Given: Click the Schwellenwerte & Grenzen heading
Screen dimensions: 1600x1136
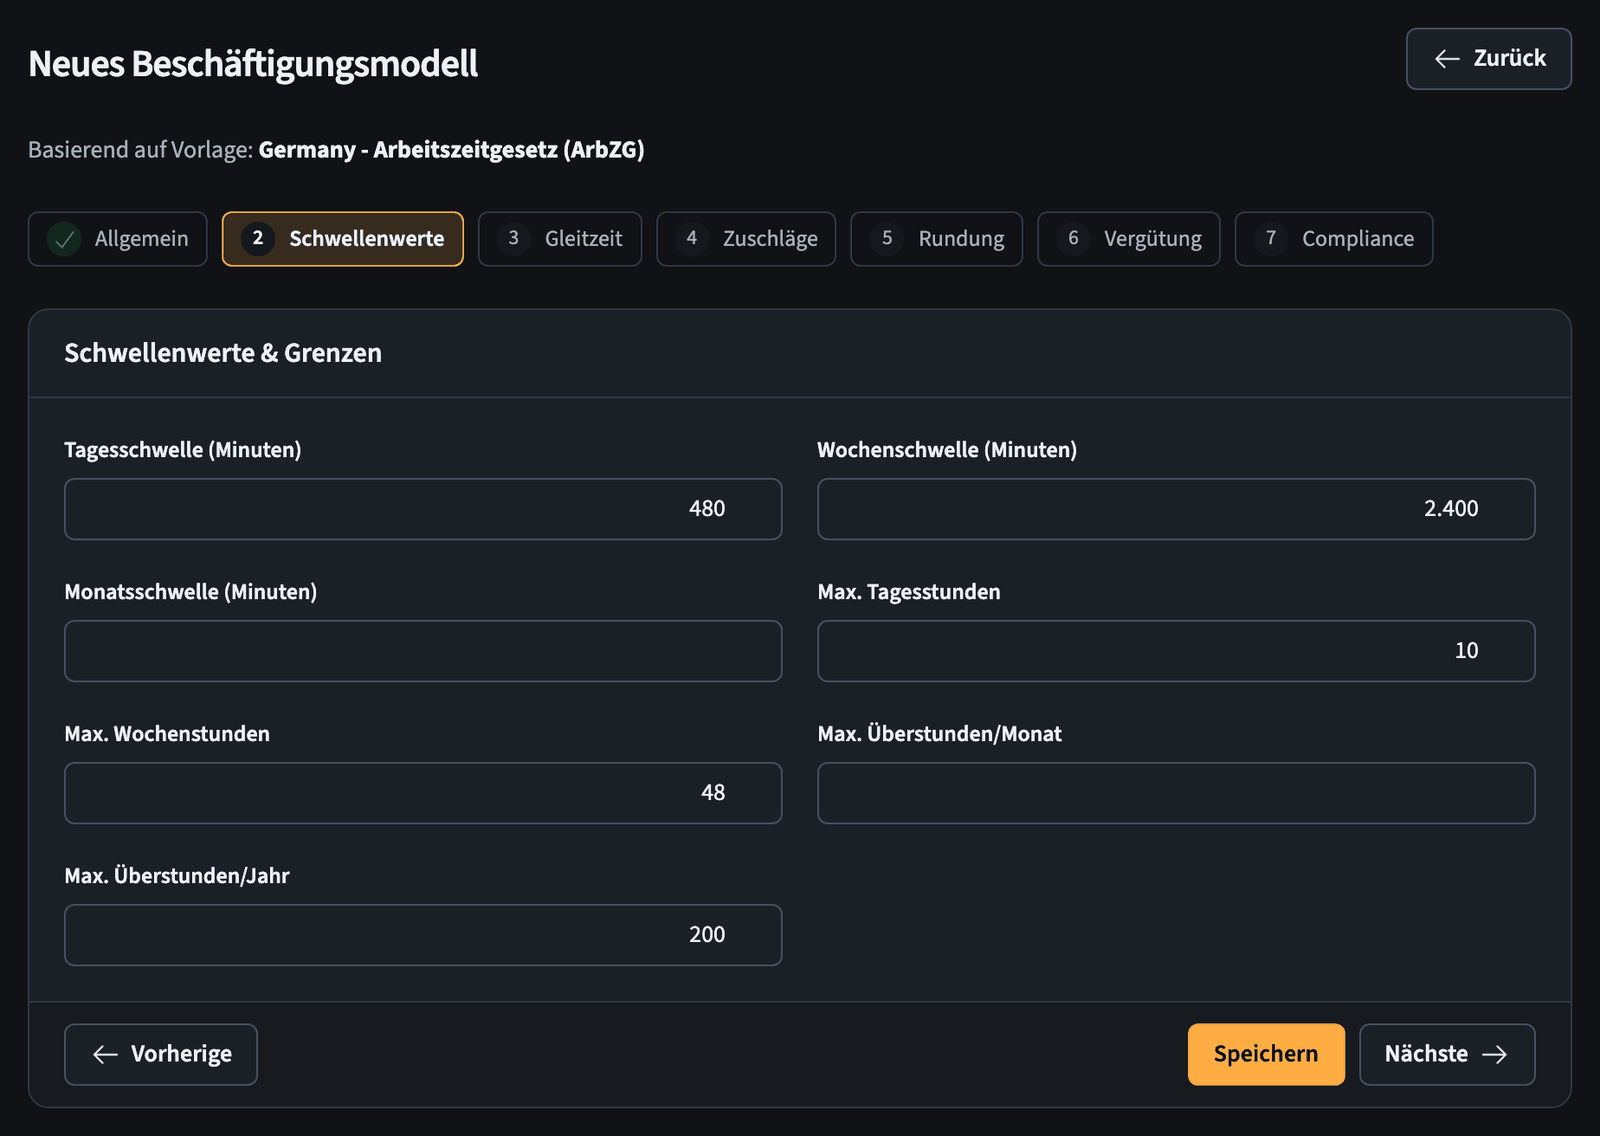Looking at the screenshot, I should 223,353.
